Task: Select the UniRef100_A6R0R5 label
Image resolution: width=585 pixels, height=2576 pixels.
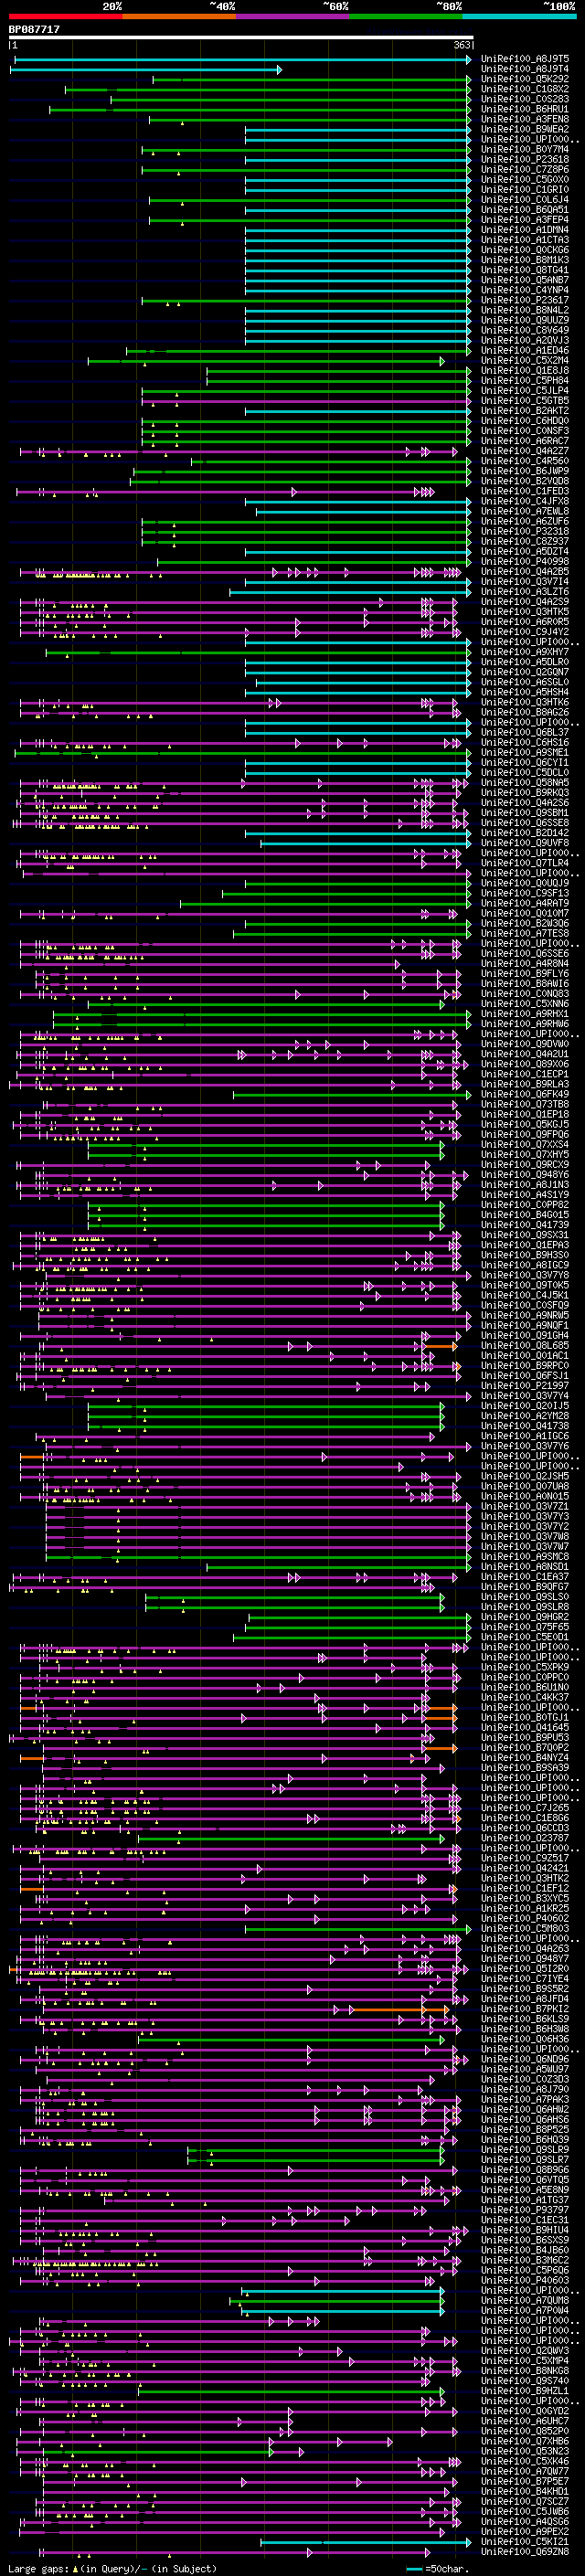Action: coord(525,622)
